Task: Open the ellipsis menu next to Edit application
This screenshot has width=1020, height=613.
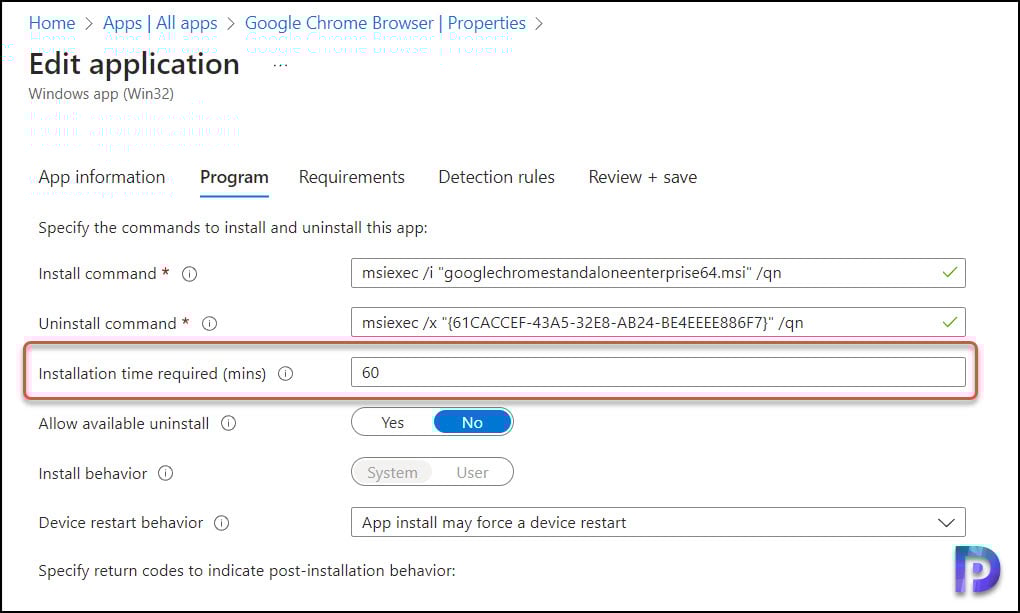Action: 280,66
